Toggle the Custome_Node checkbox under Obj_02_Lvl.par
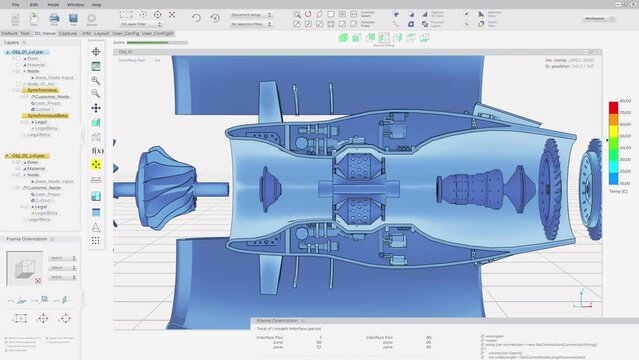This screenshot has height=360, width=639. click(x=18, y=188)
